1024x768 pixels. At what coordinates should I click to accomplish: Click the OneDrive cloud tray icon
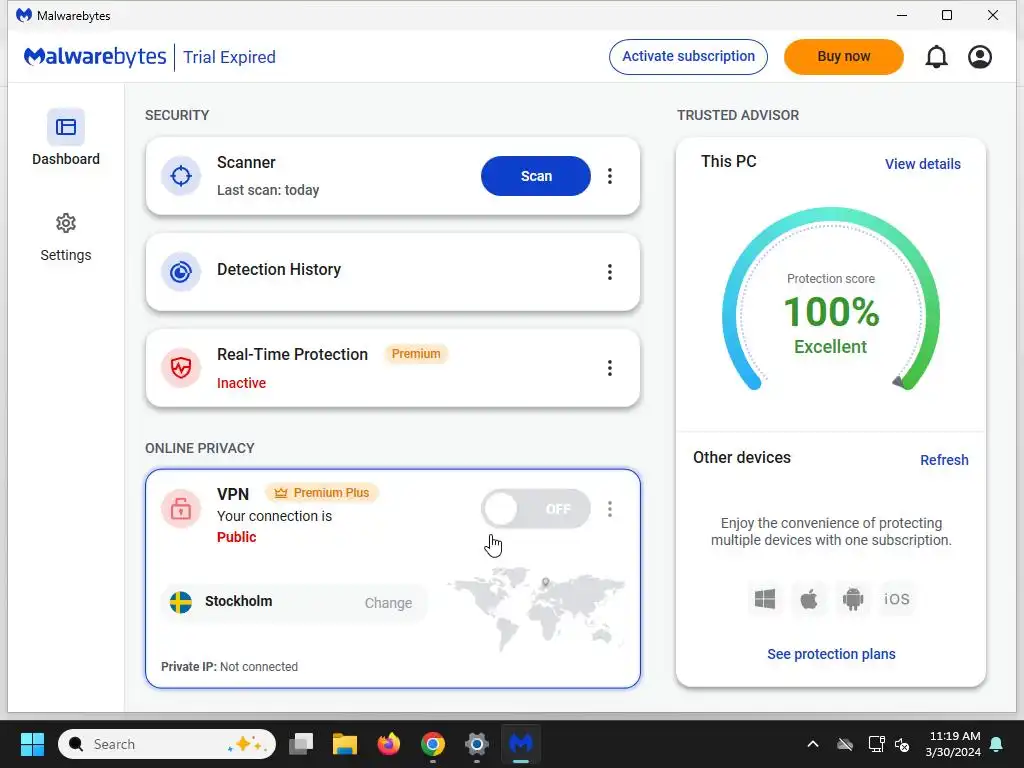coord(845,744)
